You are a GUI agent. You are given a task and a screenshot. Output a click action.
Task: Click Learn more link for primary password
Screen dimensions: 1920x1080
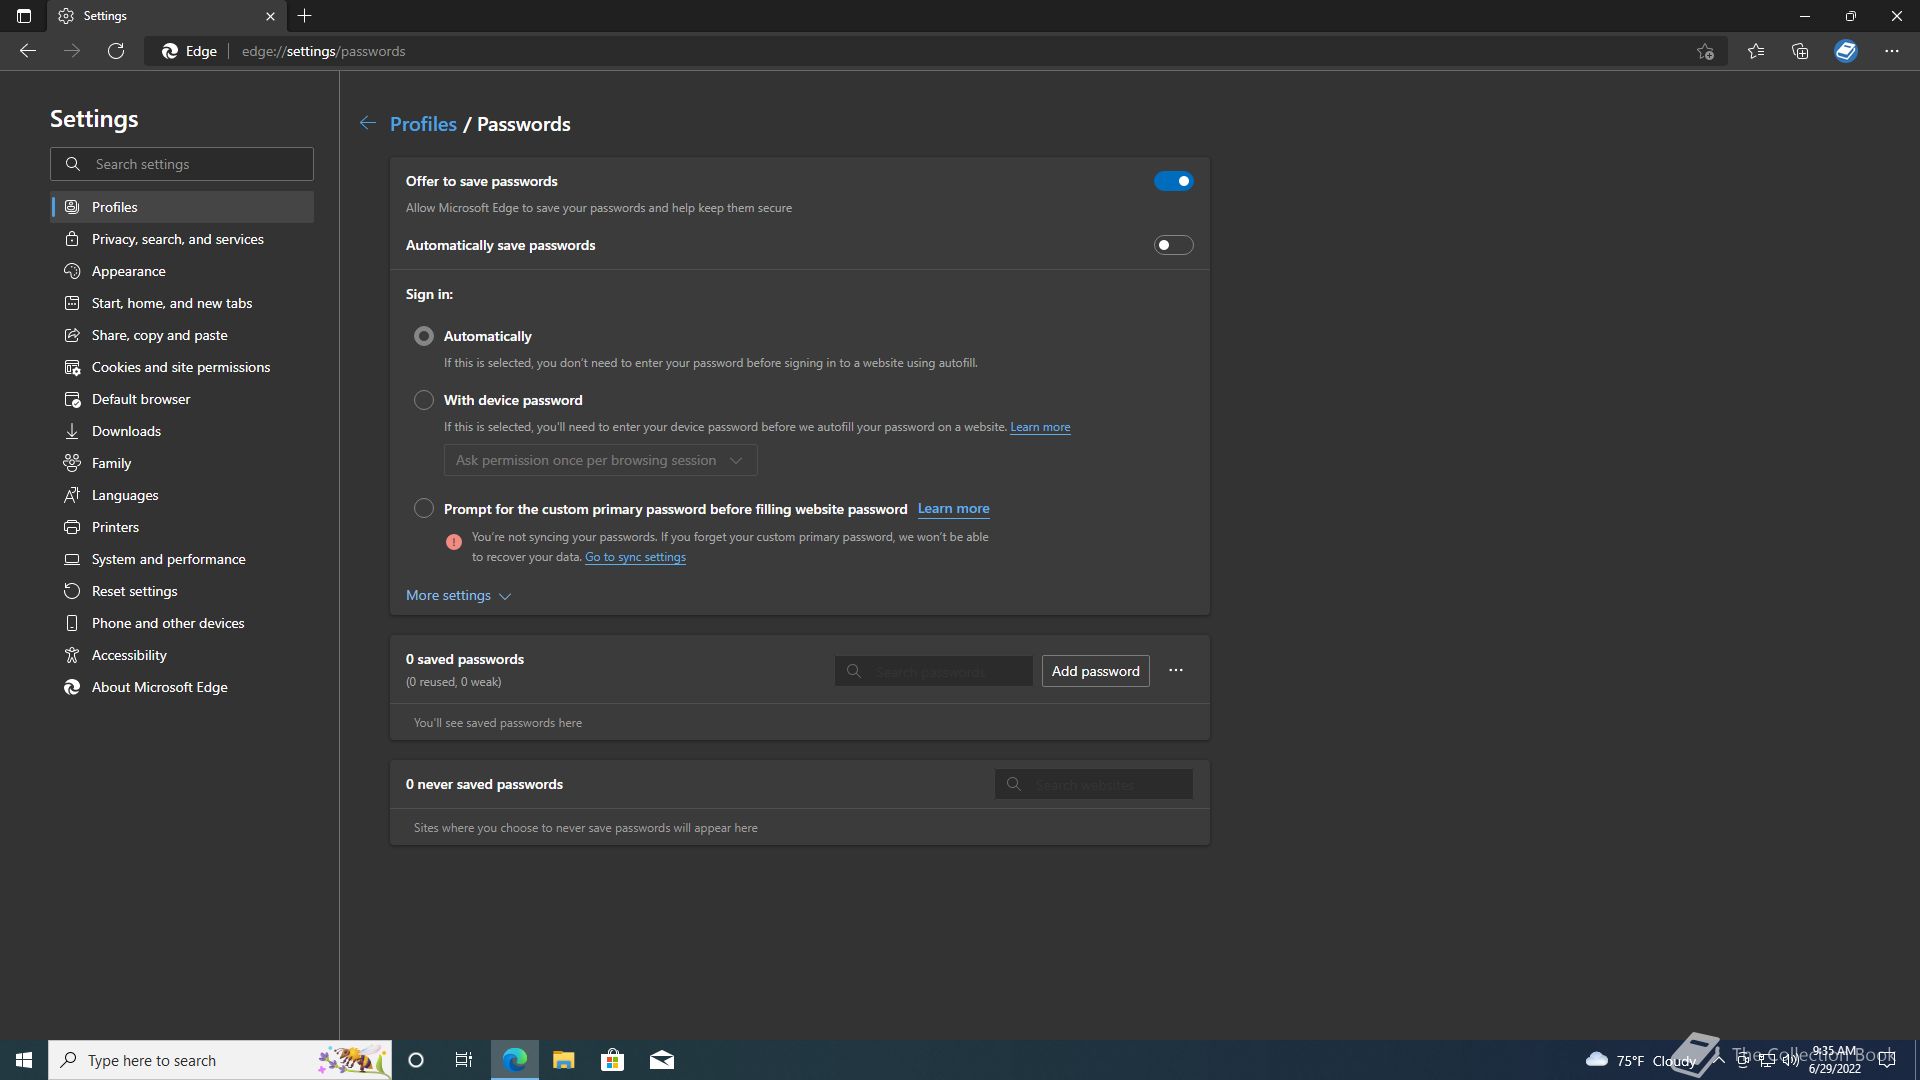[x=953, y=509]
